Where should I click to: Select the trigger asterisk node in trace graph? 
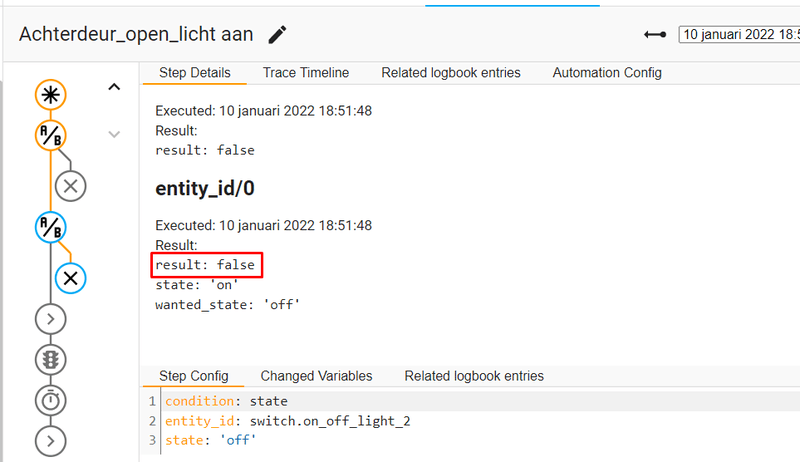coord(51,95)
